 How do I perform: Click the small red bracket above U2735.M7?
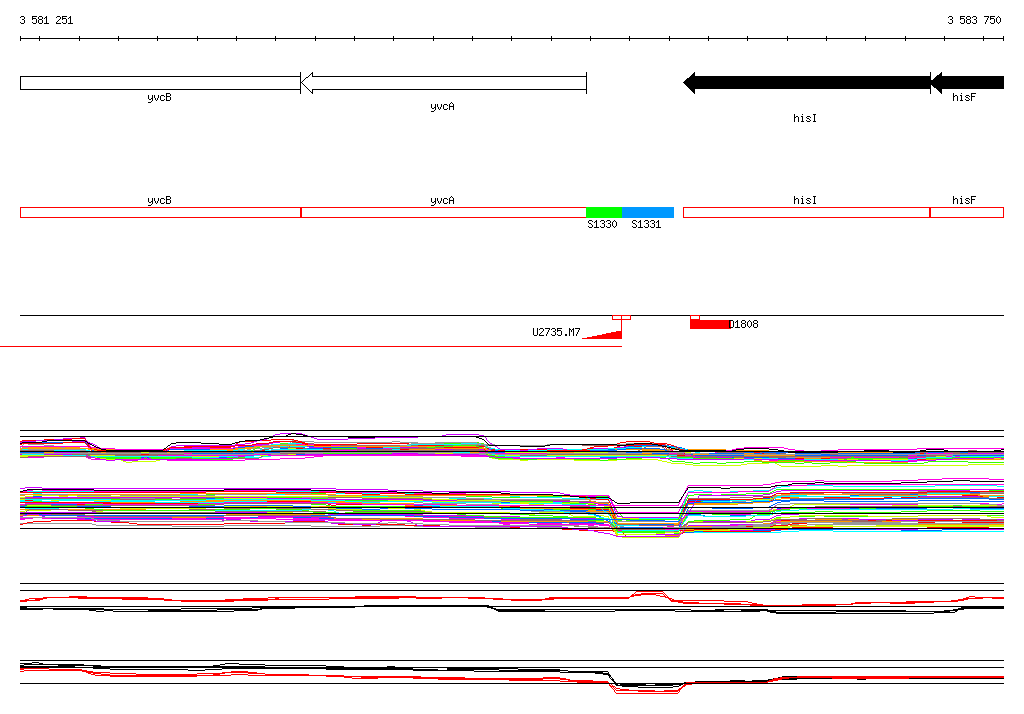click(x=621, y=317)
